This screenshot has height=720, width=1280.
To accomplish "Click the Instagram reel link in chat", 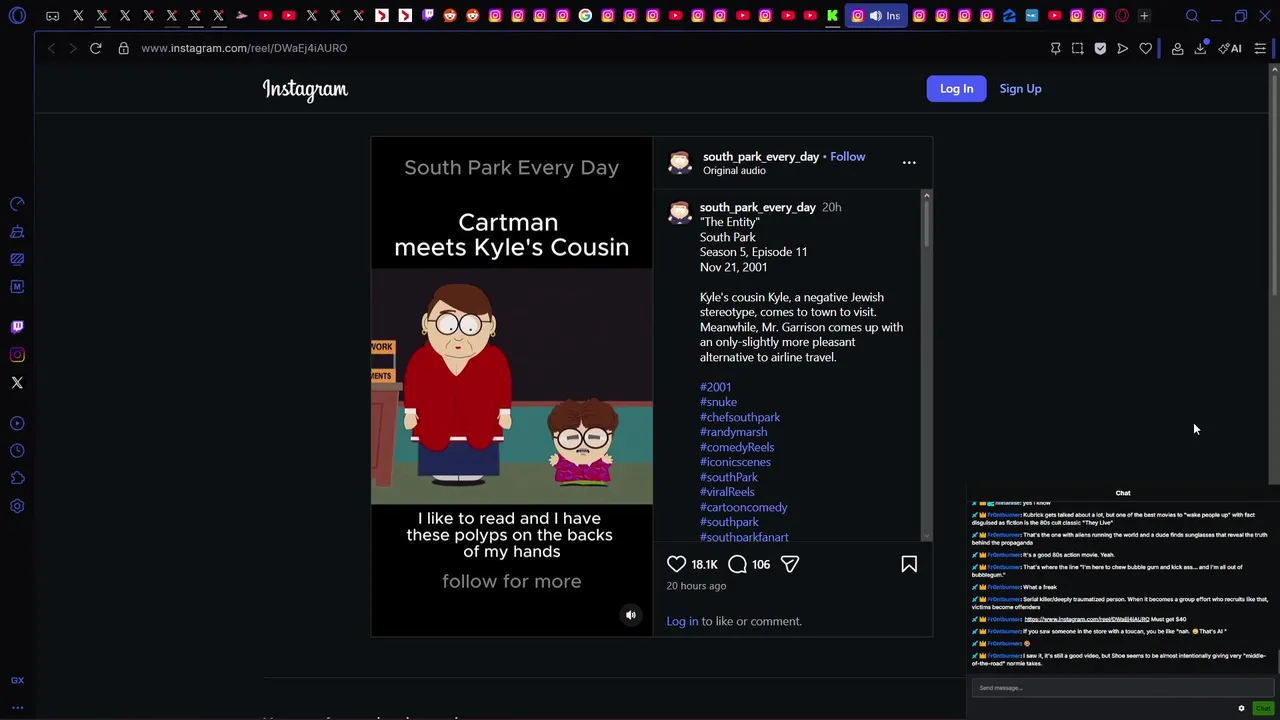I will pyautogui.click(x=1086, y=619).
